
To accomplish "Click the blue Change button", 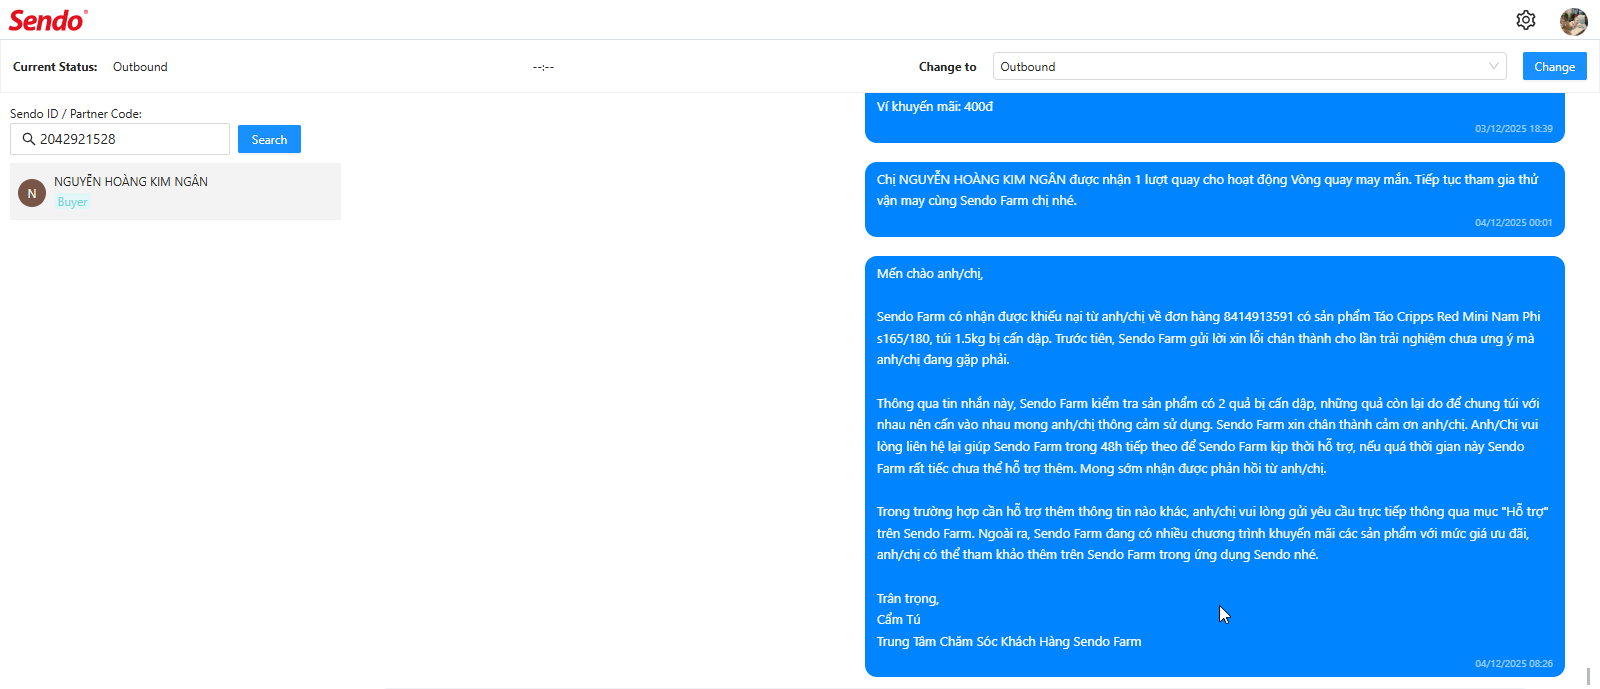I will tap(1554, 67).
